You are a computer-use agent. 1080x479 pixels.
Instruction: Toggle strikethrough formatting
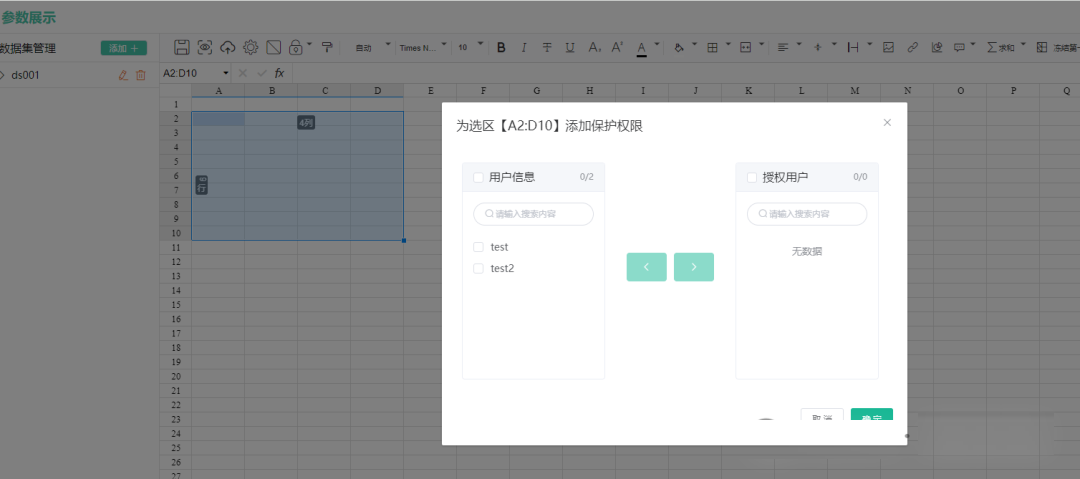547,48
